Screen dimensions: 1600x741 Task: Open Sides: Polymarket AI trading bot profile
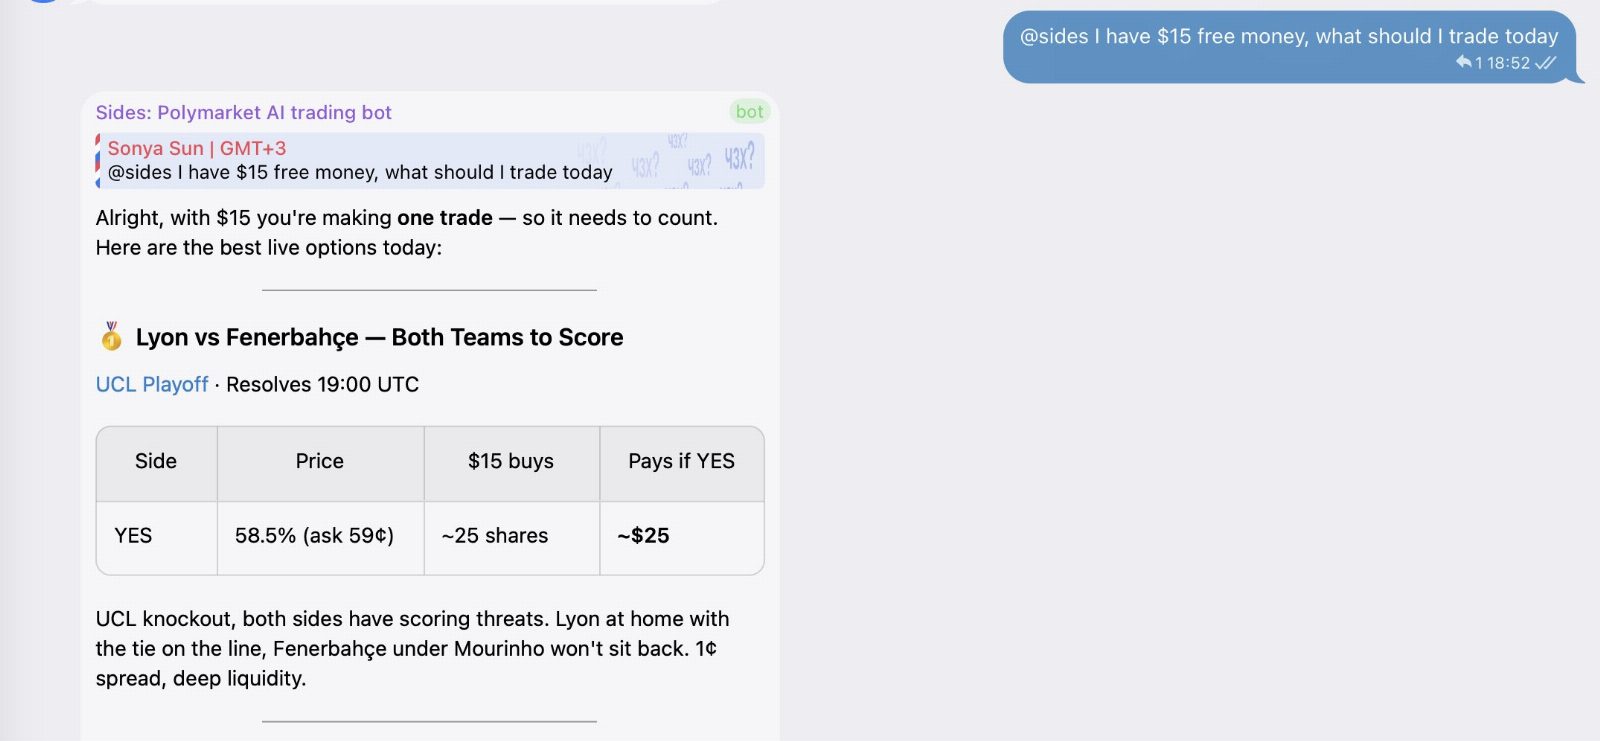[x=243, y=112]
